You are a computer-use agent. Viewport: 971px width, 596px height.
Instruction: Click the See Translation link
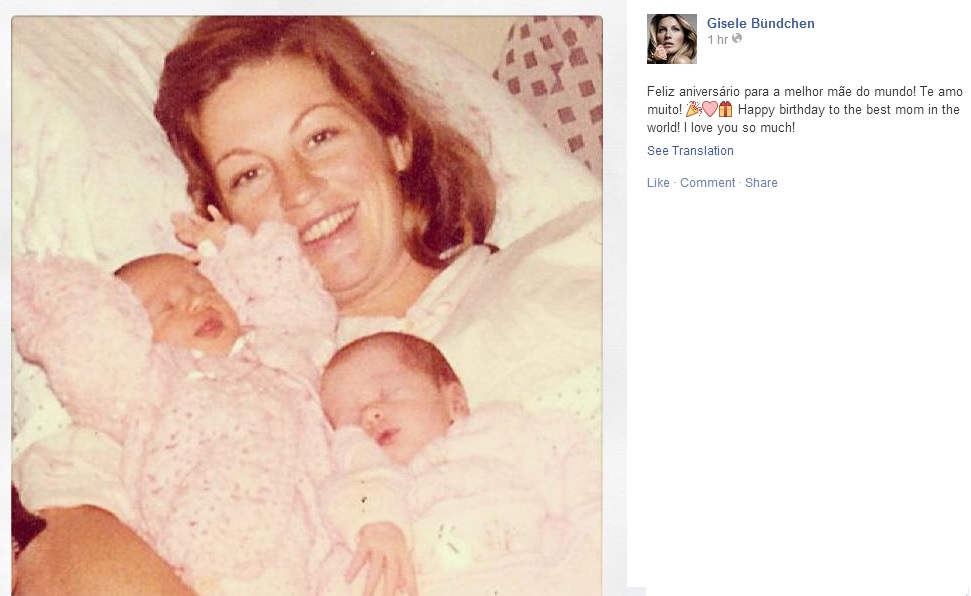pos(690,151)
